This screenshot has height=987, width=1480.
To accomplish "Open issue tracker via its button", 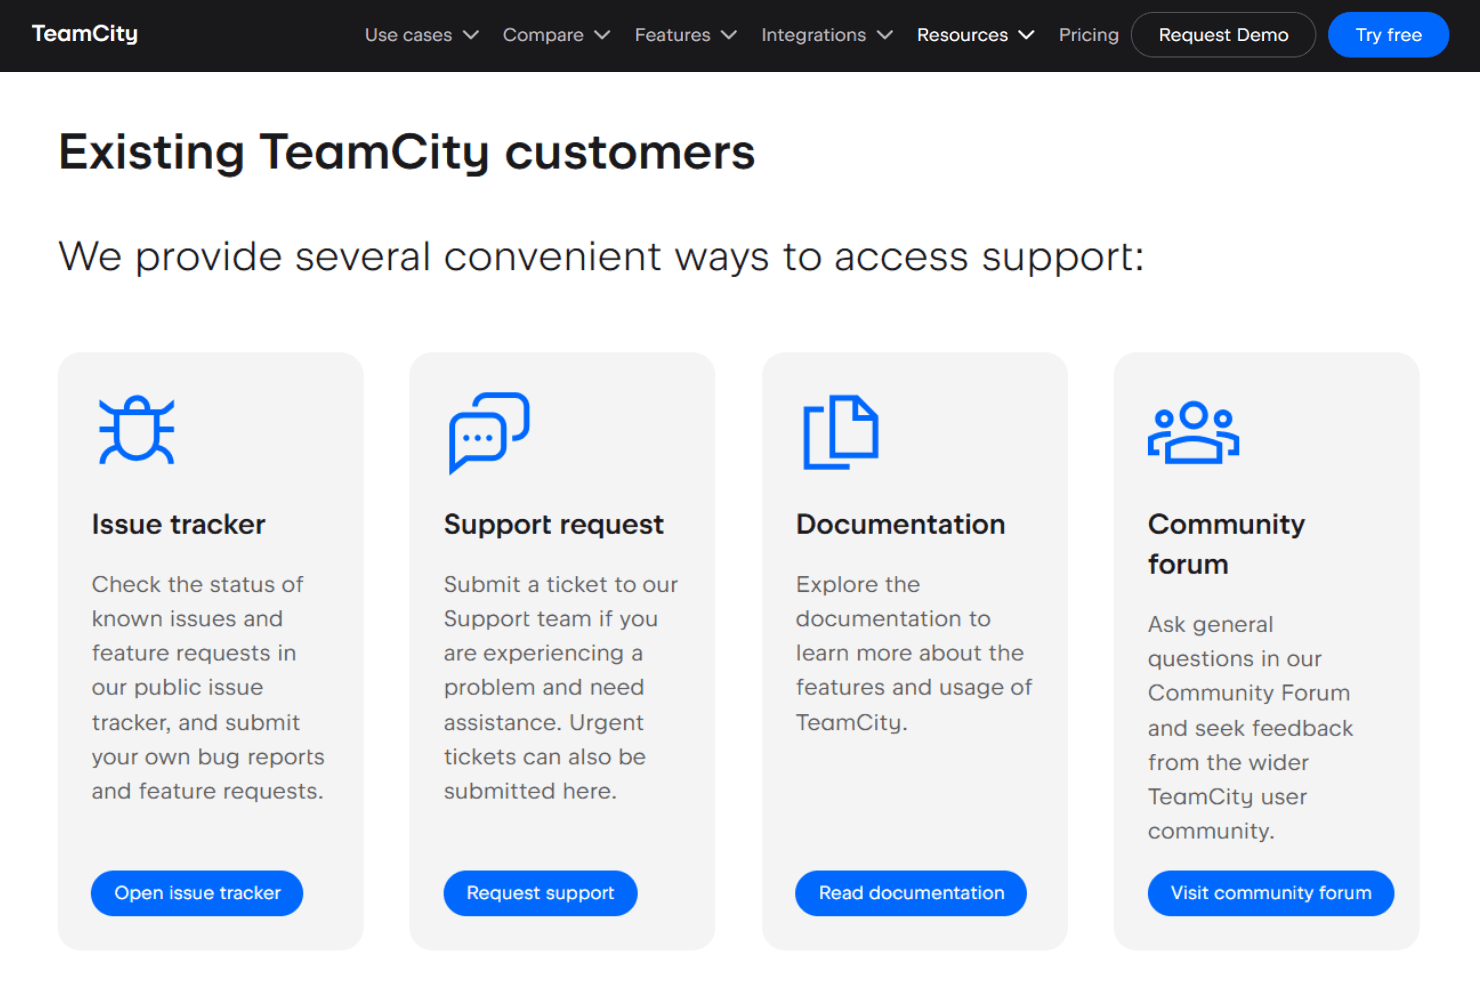I will pyautogui.click(x=197, y=893).
